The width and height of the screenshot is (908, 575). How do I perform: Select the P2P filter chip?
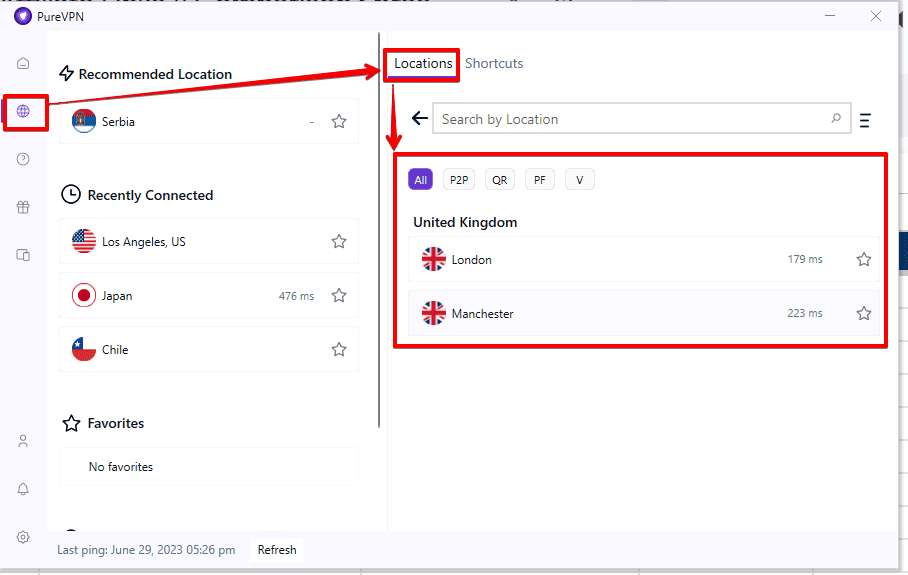point(459,180)
